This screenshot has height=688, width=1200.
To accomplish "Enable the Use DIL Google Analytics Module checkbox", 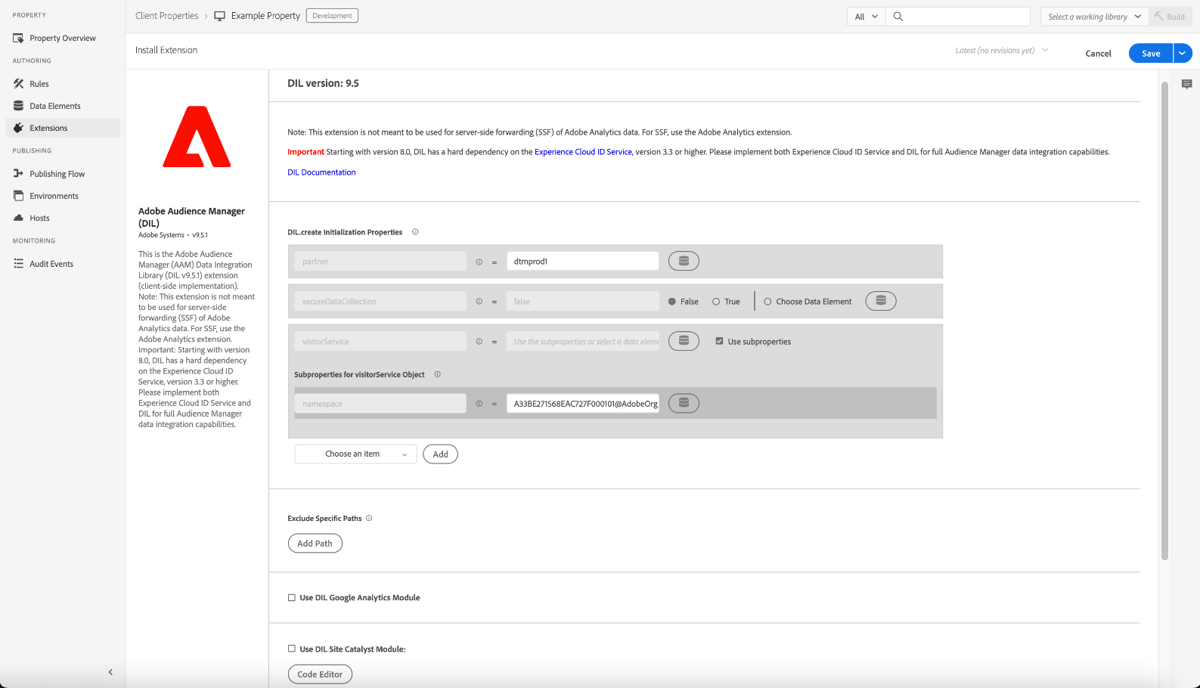I will click(x=291, y=597).
